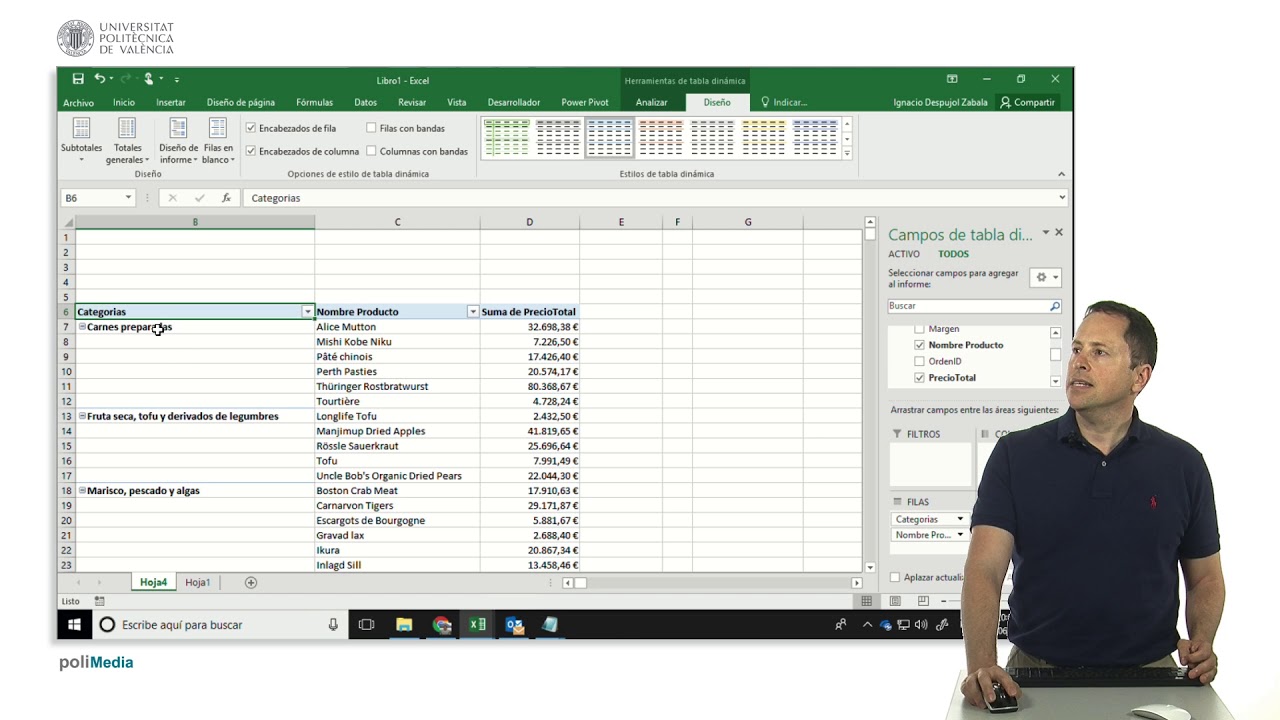Expand the formula bar

point(1062,198)
